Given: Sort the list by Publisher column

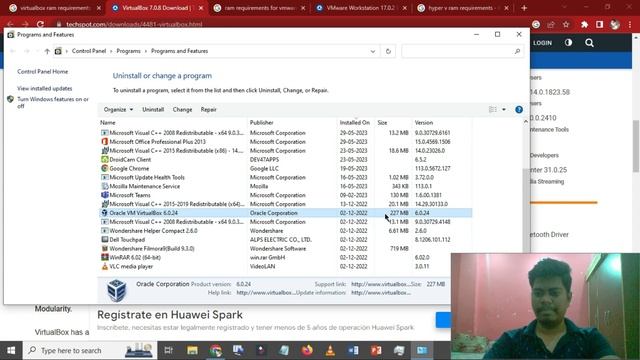Looking at the screenshot, I should click(x=262, y=122).
